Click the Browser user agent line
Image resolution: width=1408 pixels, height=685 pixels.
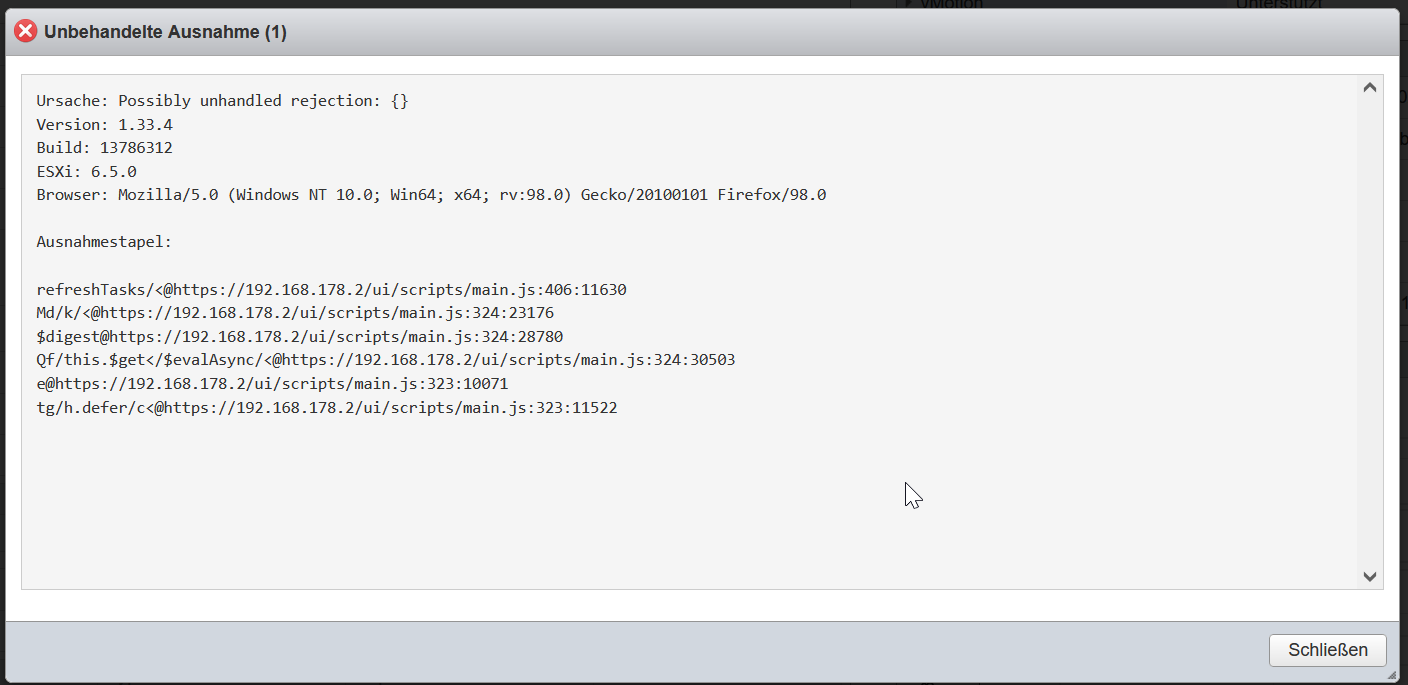pos(431,195)
